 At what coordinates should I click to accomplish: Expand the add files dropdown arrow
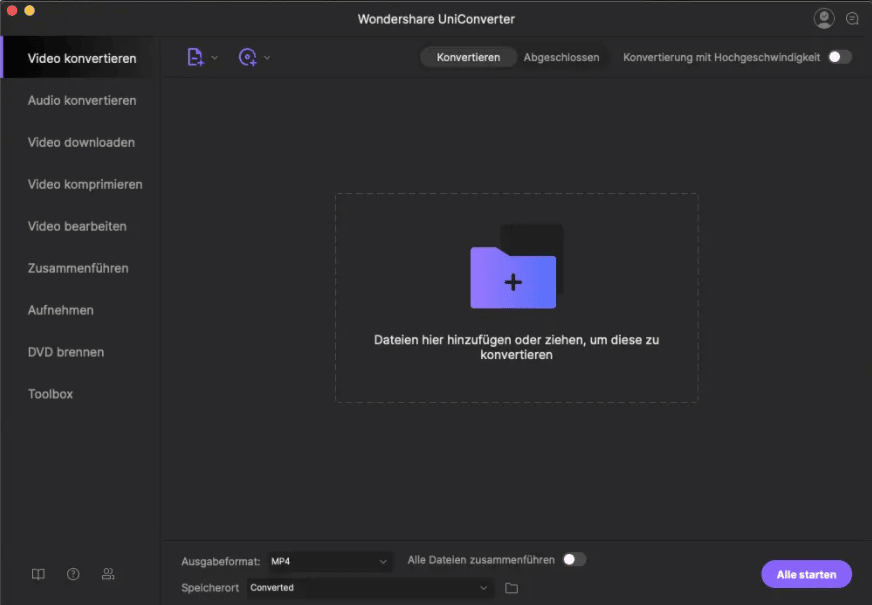tap(215, 58)
